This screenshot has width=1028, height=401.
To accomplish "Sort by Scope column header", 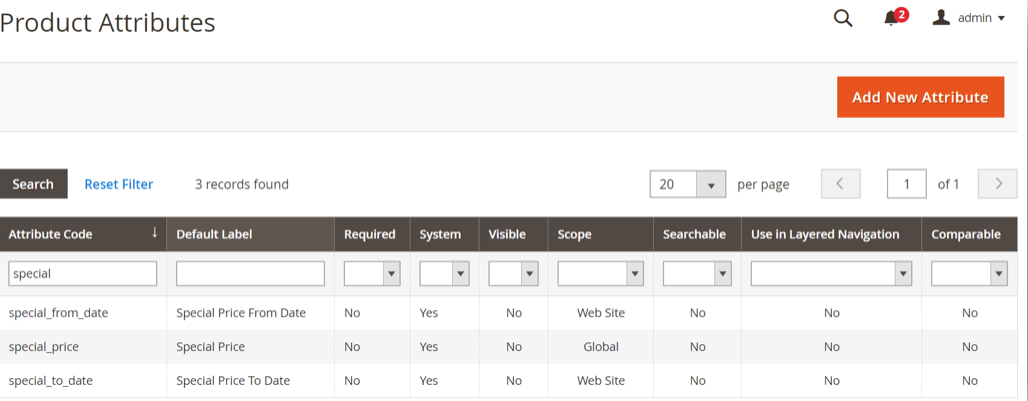I will 601,234.
